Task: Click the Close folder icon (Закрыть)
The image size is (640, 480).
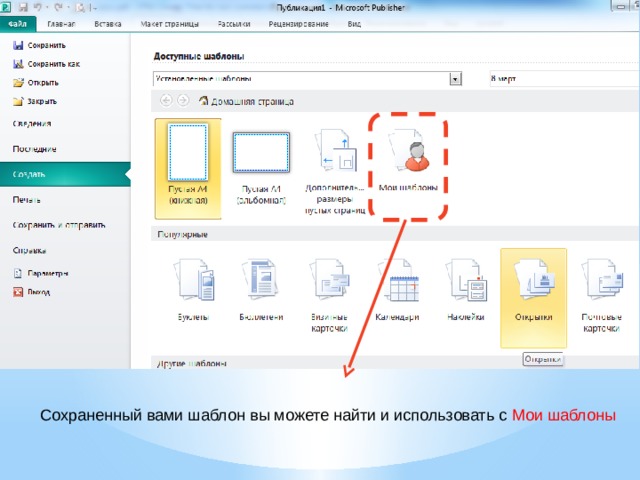Action: pyautogui.click(x=18, y=101)
